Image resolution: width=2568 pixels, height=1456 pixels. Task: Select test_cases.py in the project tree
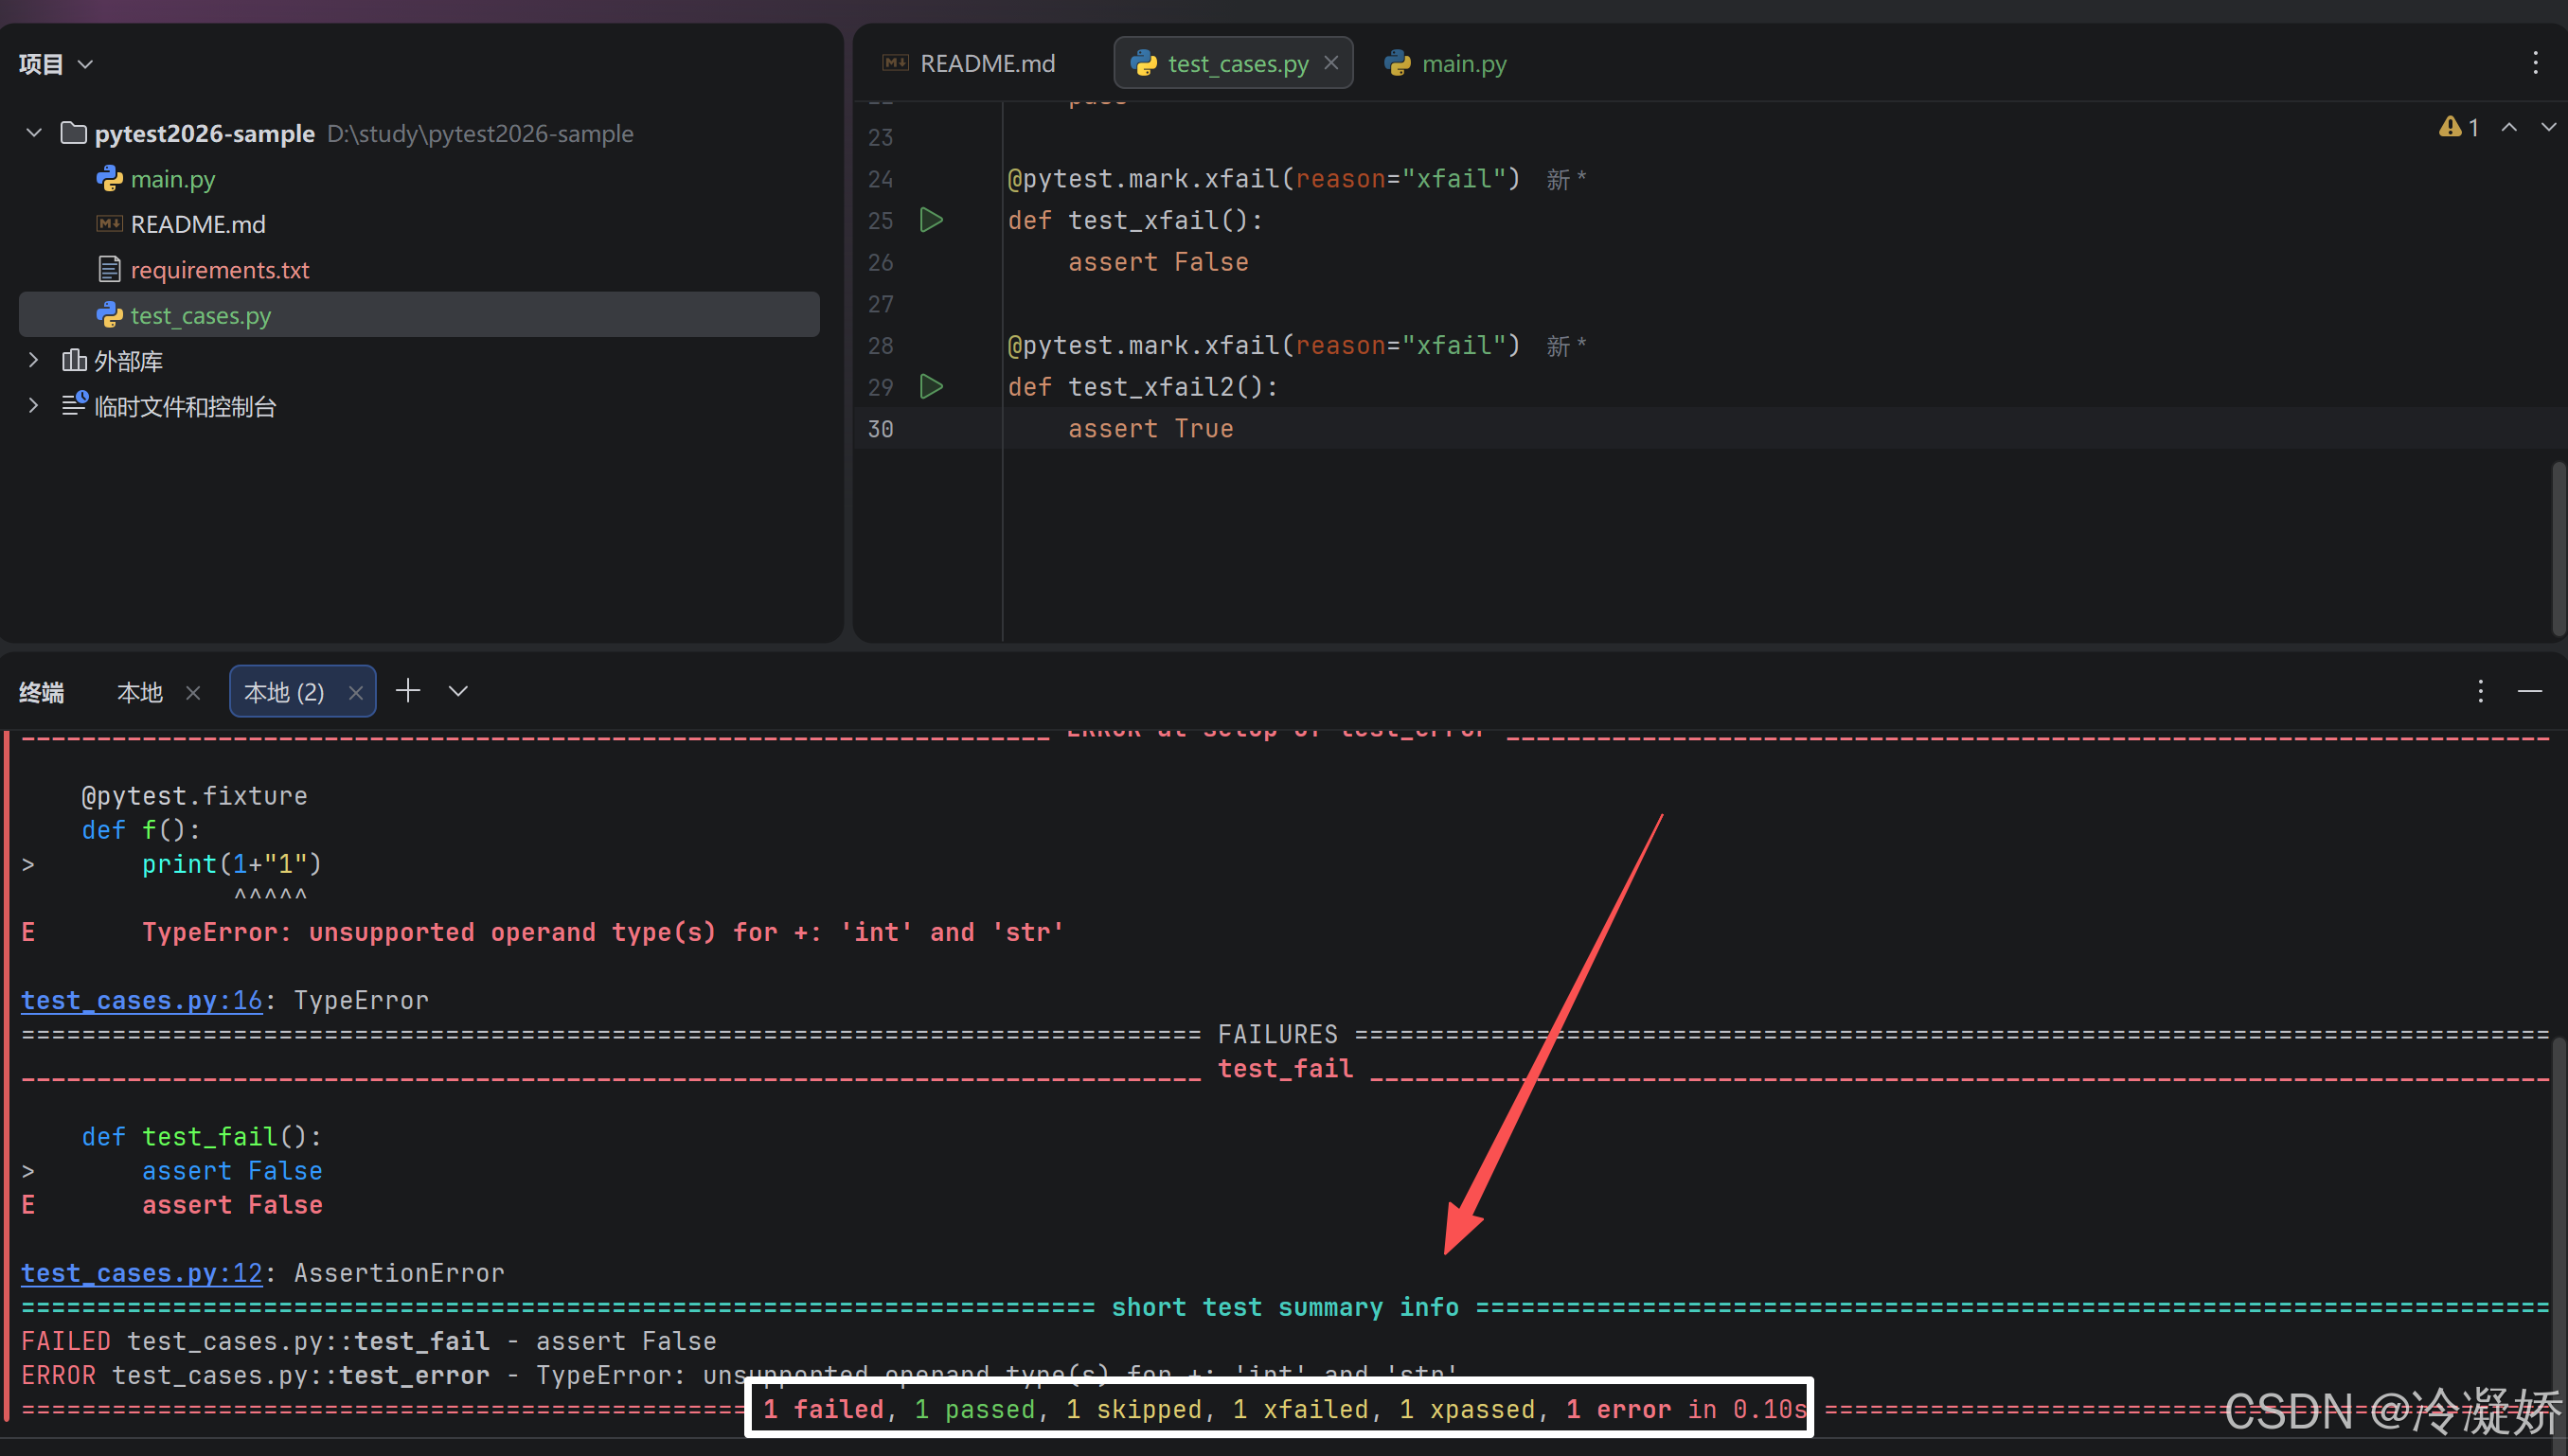tap(419, 315)
